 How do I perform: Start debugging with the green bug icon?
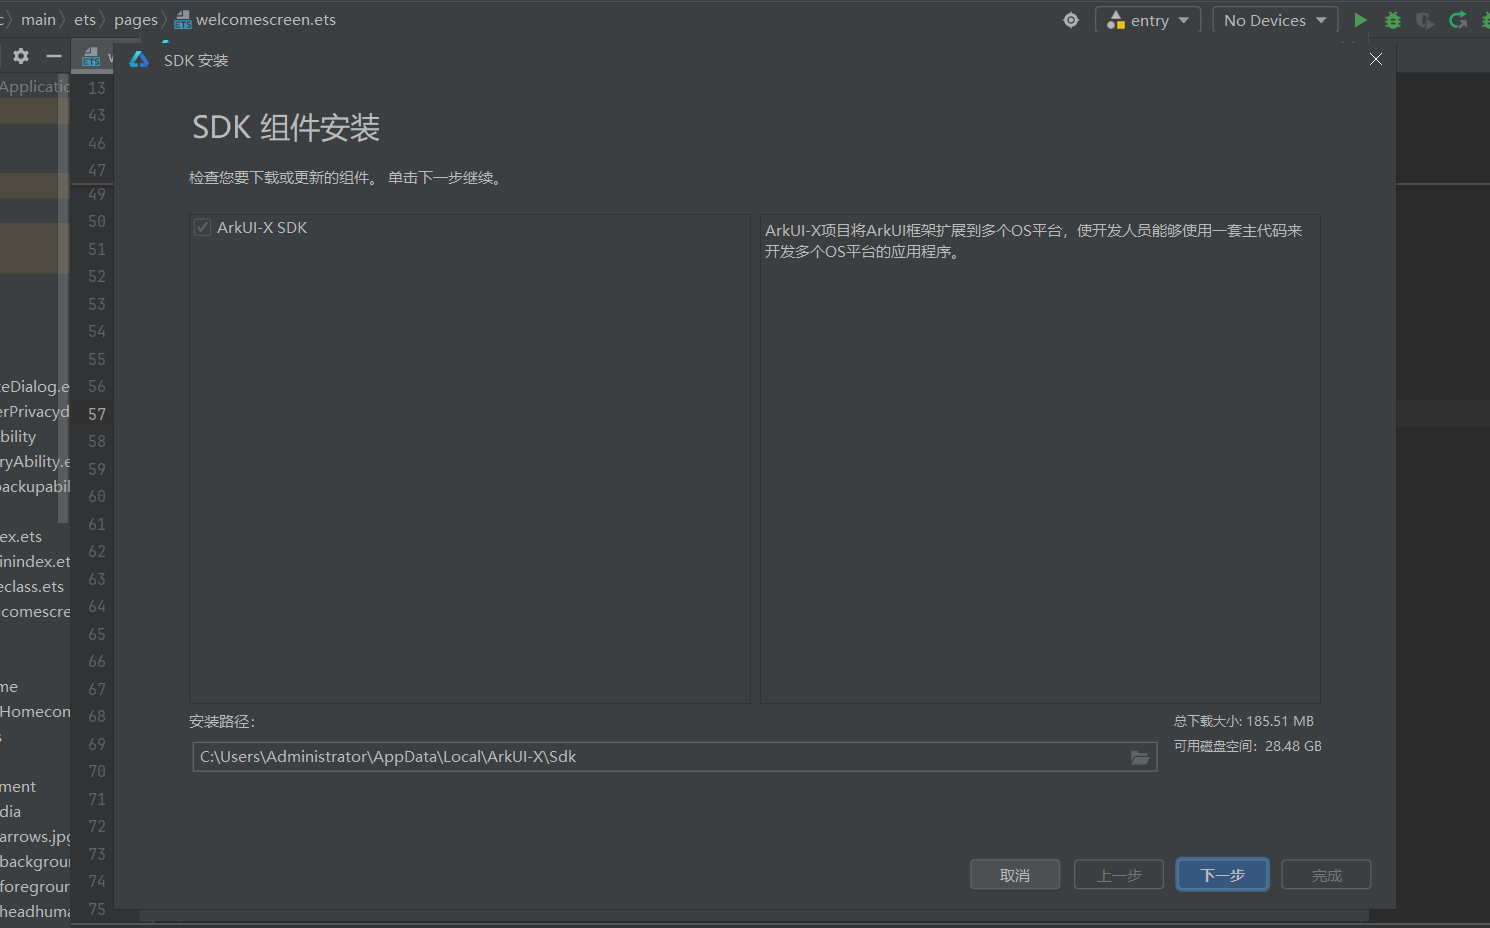(1393, 20)
